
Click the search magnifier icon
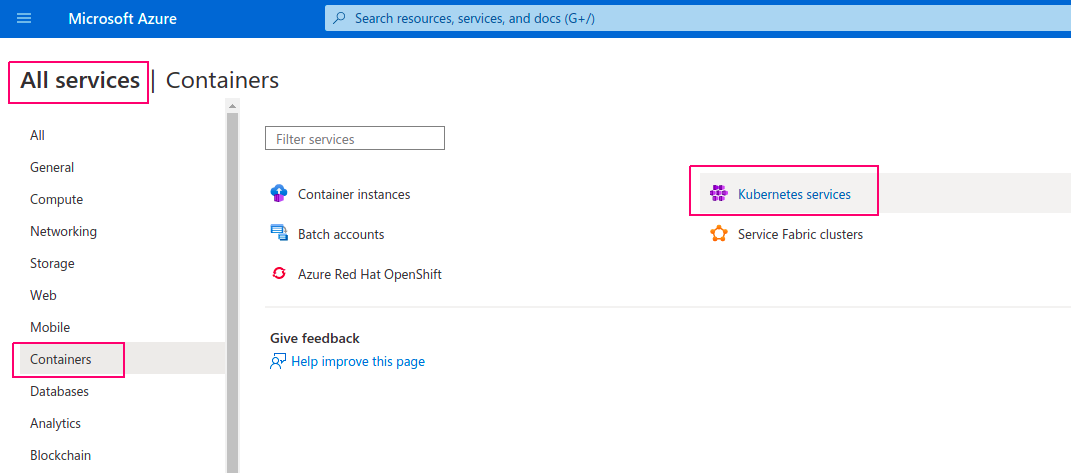(339, 18)
